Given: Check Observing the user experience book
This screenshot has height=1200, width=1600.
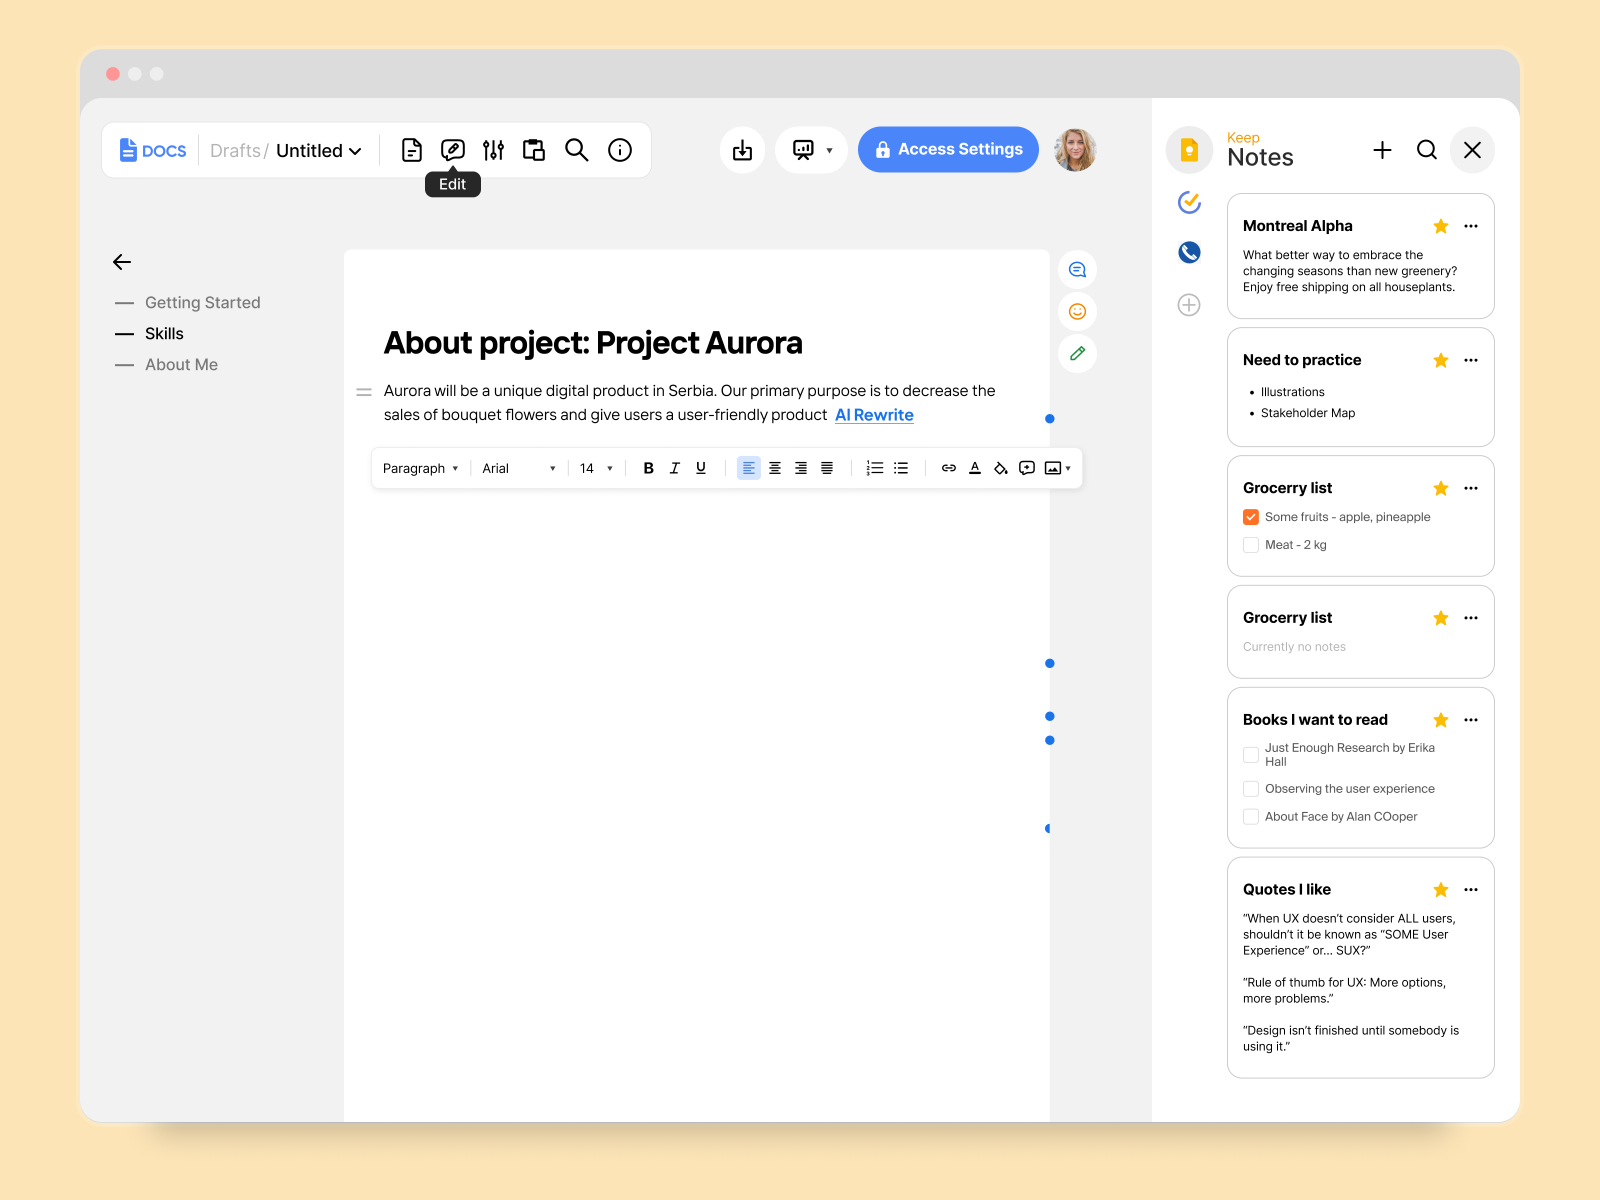Looking at the screenshot, I should (1250, 788).
